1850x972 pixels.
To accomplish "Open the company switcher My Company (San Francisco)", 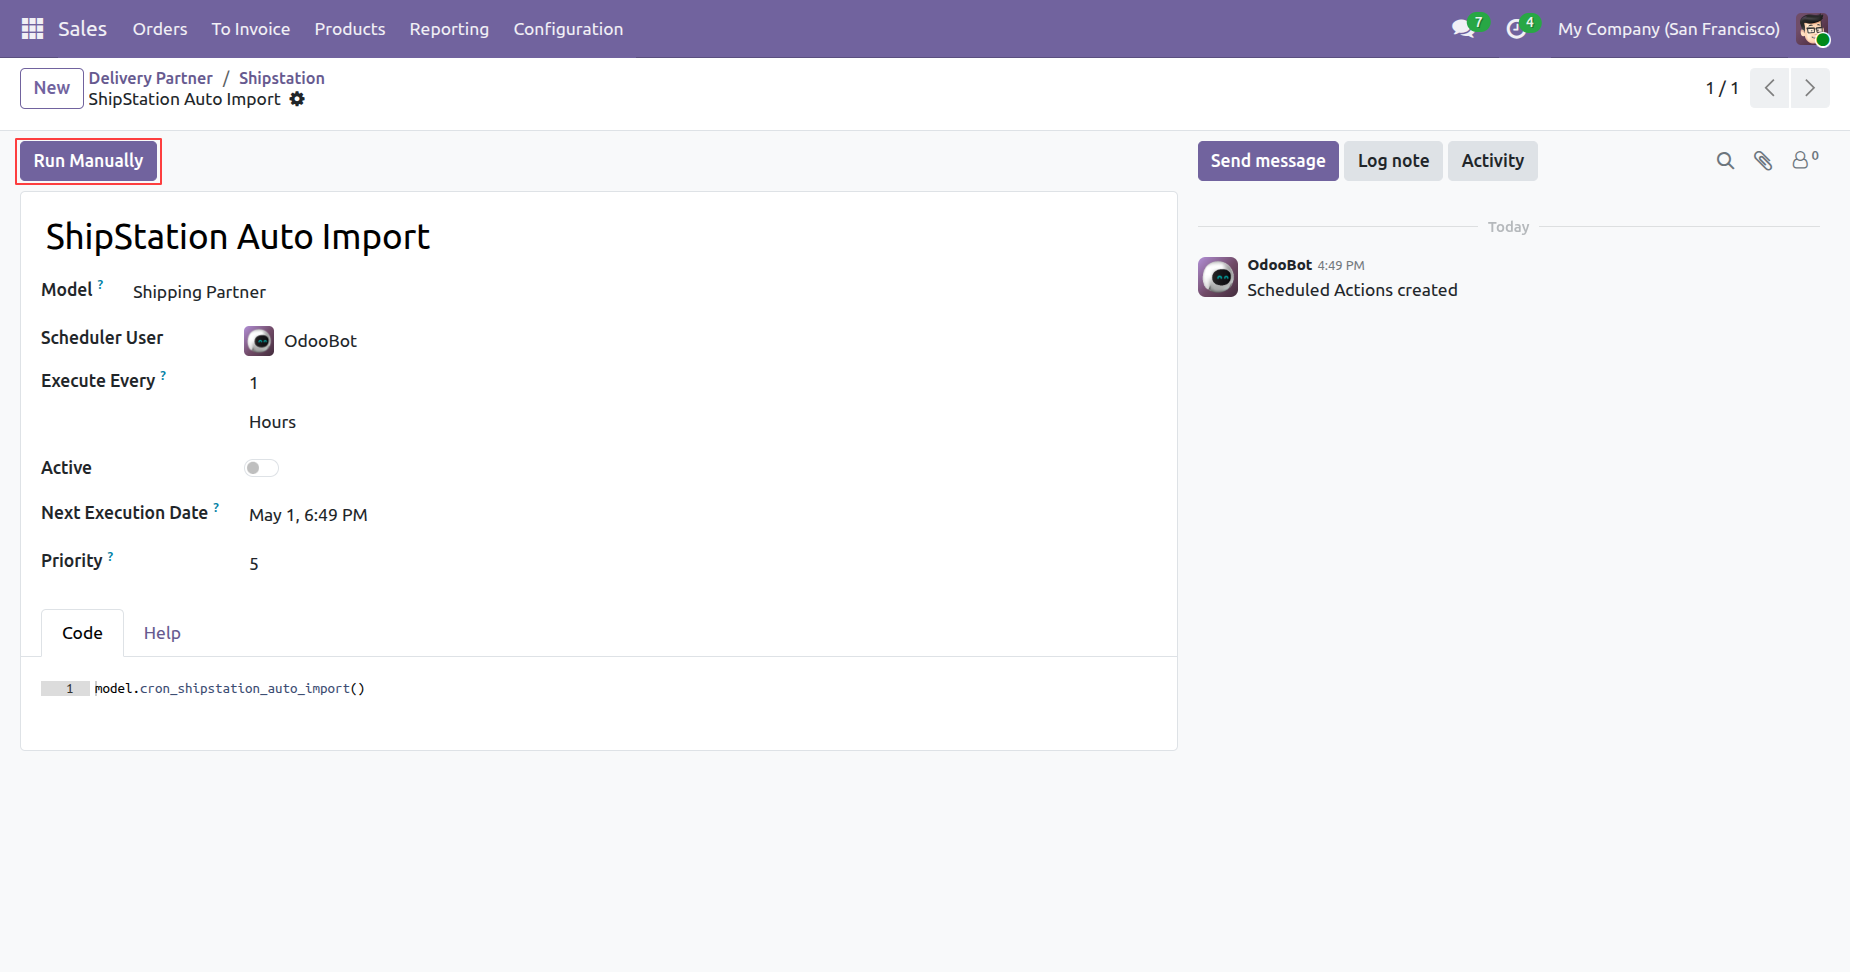I will (1668, 29).
